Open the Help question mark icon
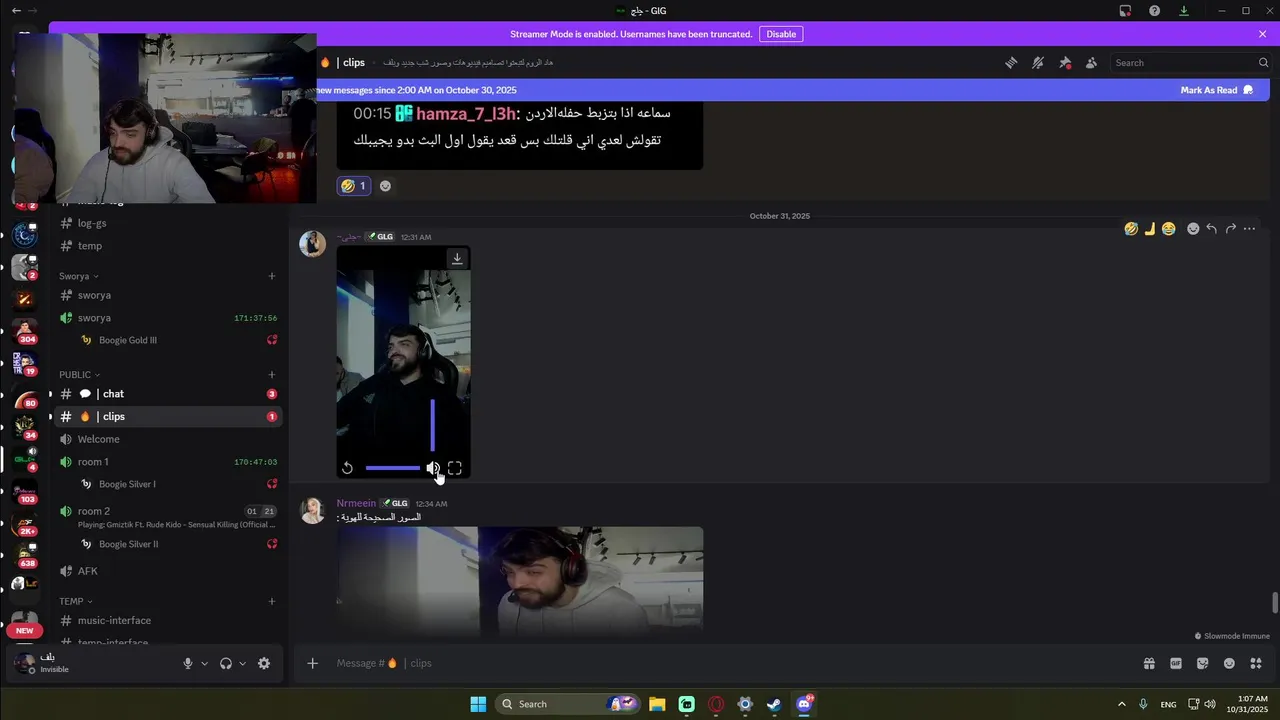Image resolution: width=1280 pixels, height=720 pixels. point(1155,11)
